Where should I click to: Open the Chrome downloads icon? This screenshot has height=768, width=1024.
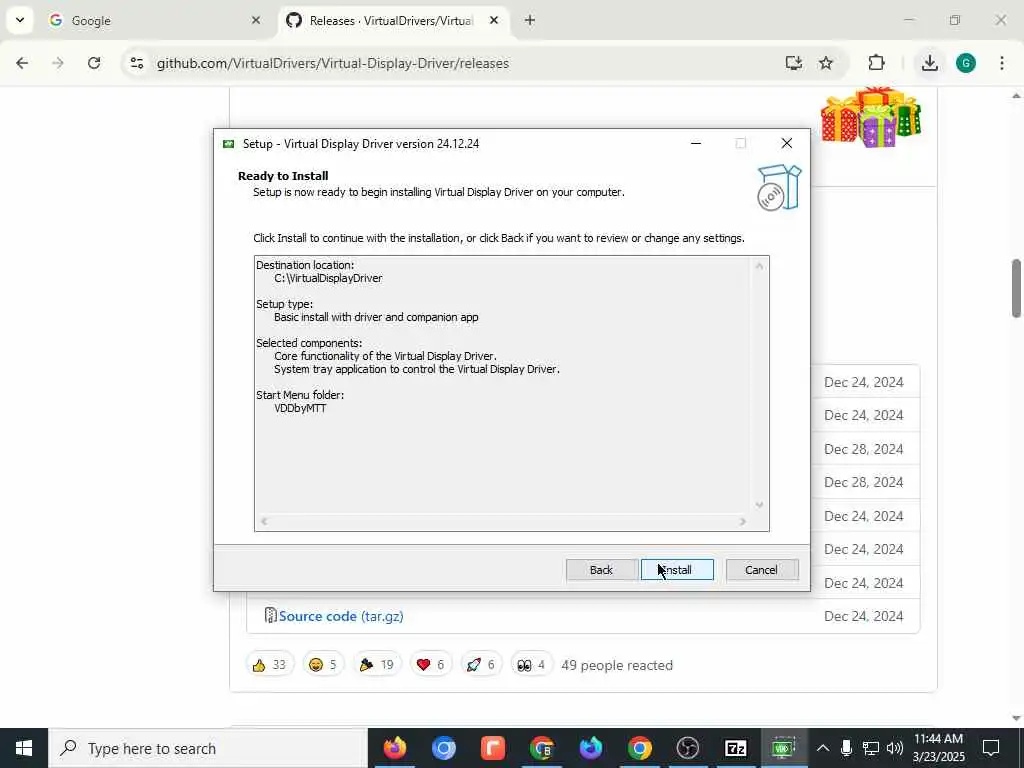click(x=929, y=63)
